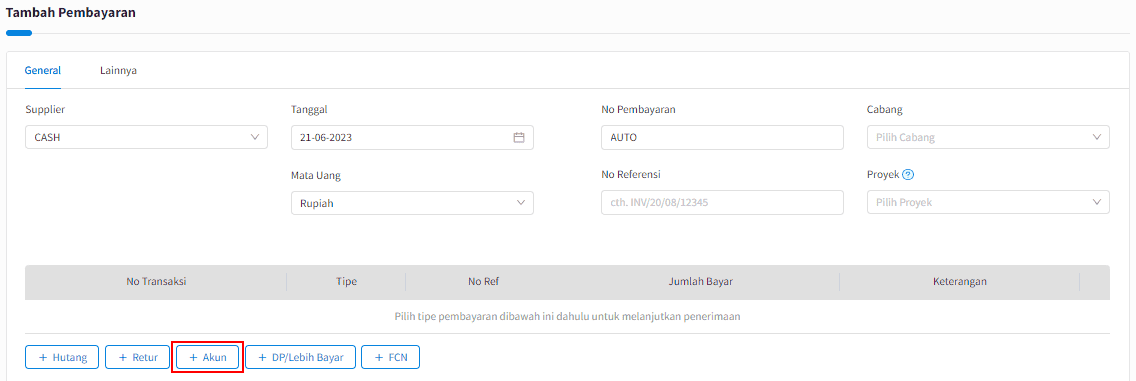
Task: Expand the Pilih Proyek dropdown
Action: click(x=988, y=203)
